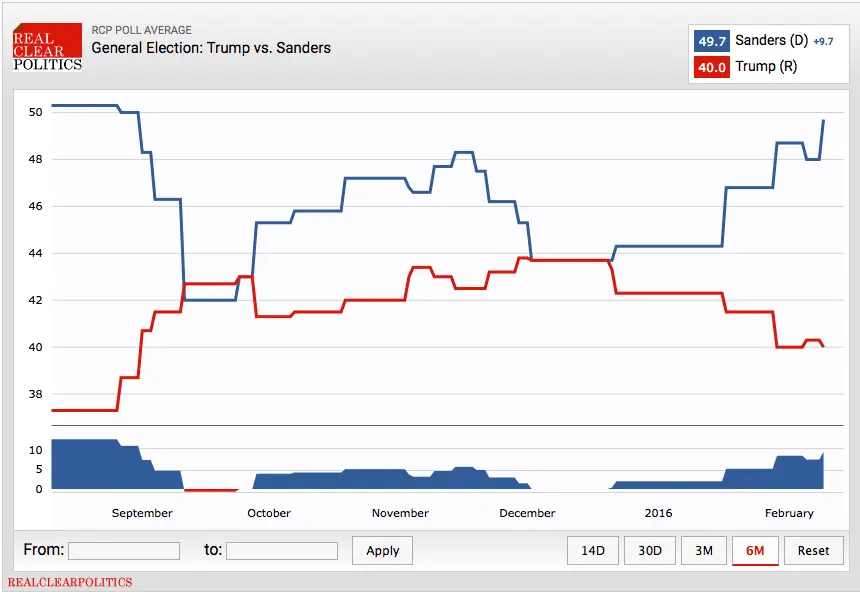Image resolution: width=860 pixels, height=592 pixels.
Task: Open the REALCLEARPOLITICS footer link
Action: point(70,582)
